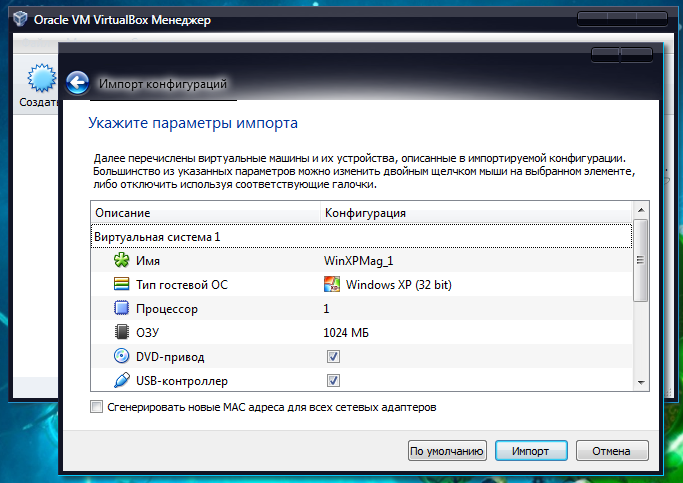Click the Укажите параметры импорта heading
The height and width of the screenshot is (483, 683).
[x=193, y=123]
